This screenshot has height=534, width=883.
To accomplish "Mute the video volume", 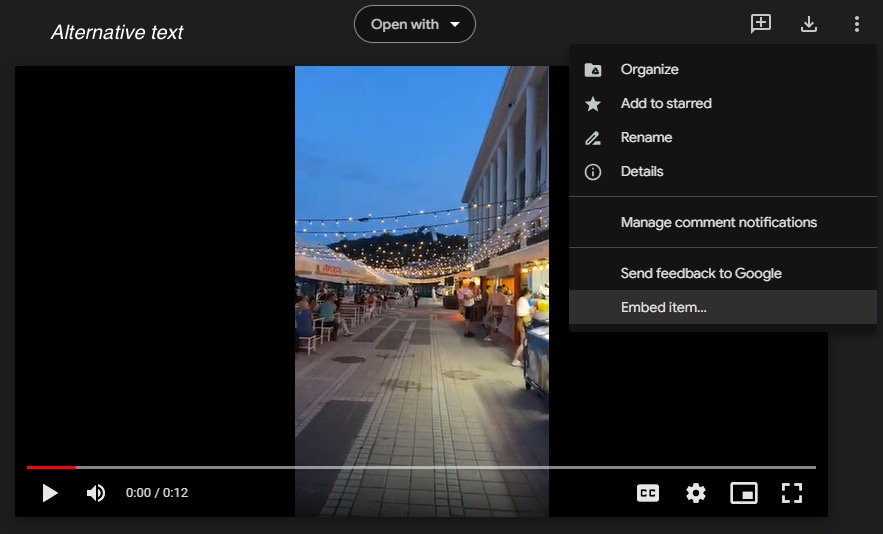I will 96,493.
